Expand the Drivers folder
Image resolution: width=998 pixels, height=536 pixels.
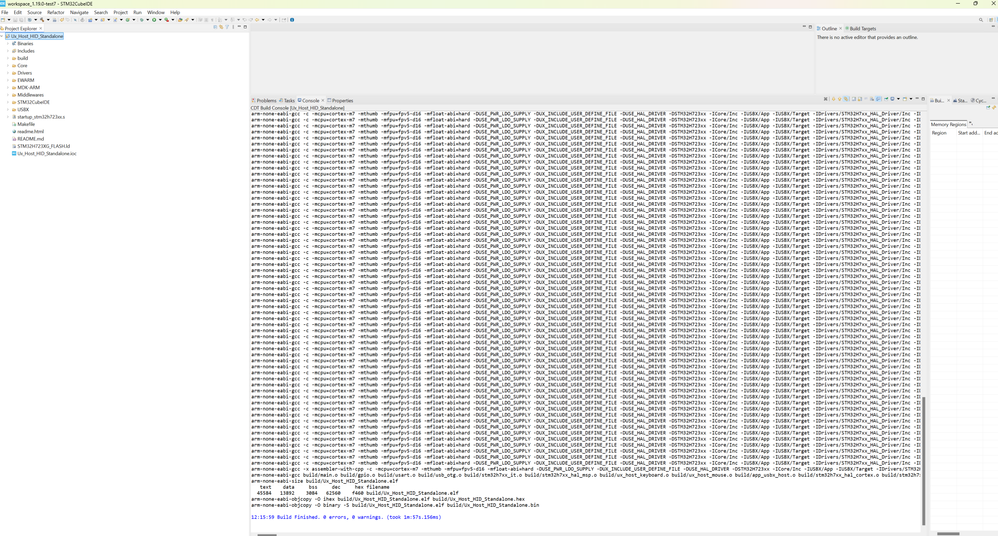point(8,73)
